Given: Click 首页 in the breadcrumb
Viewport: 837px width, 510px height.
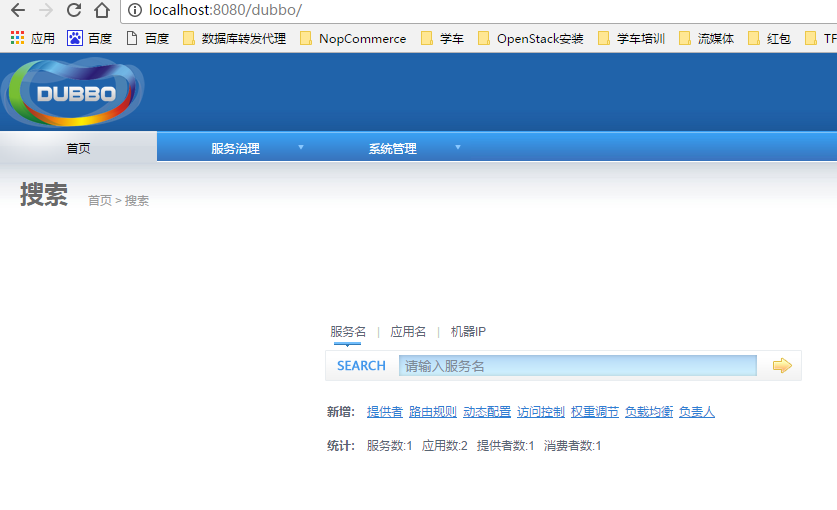Looking at the screenshot, I should [100, 200].
